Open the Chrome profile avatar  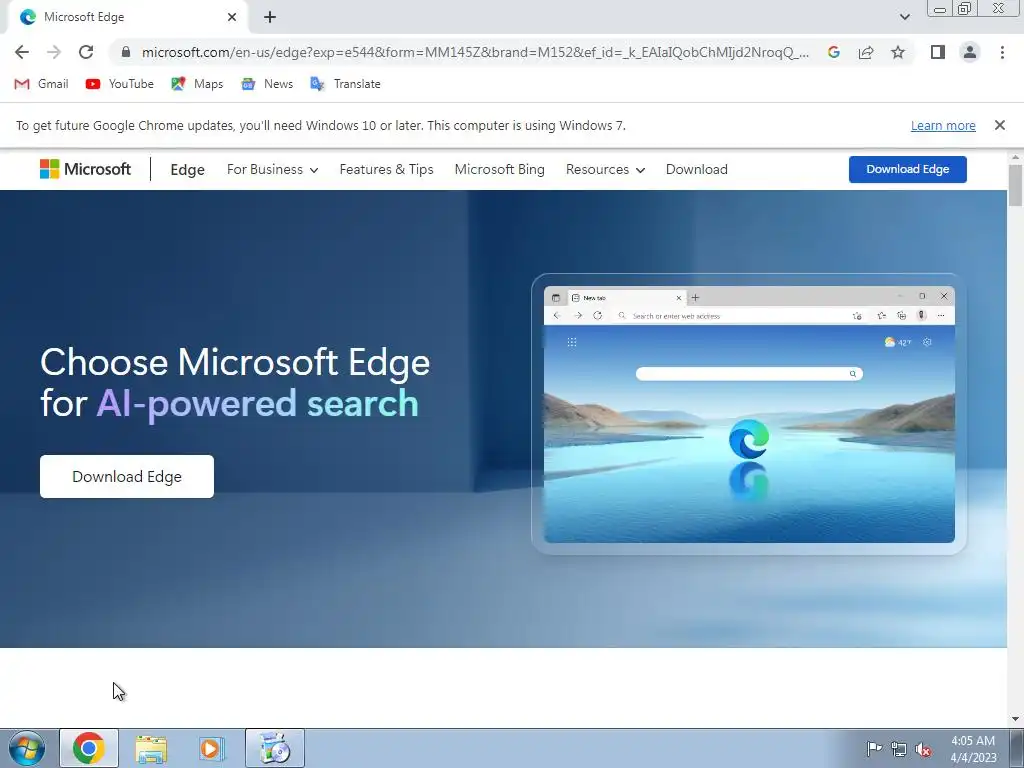coord(970,52)
